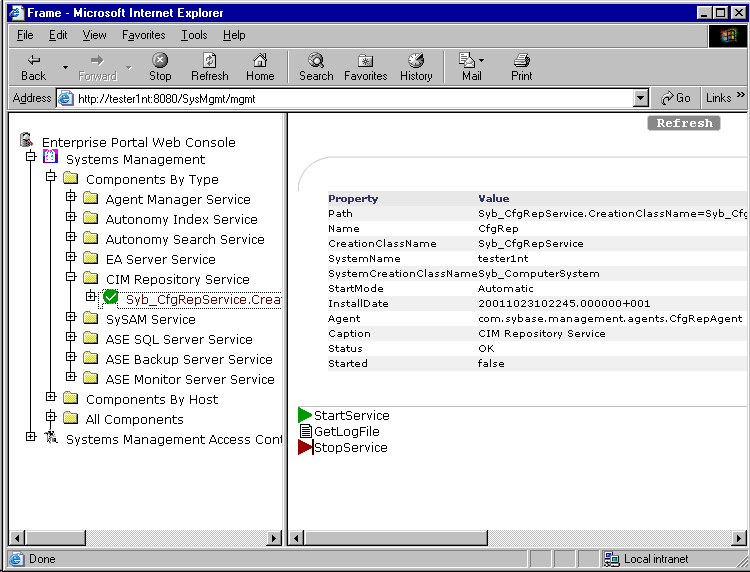Click the Agent Manager Service folder icon
The height and width of the screenshot is (572, 750).
90,198
